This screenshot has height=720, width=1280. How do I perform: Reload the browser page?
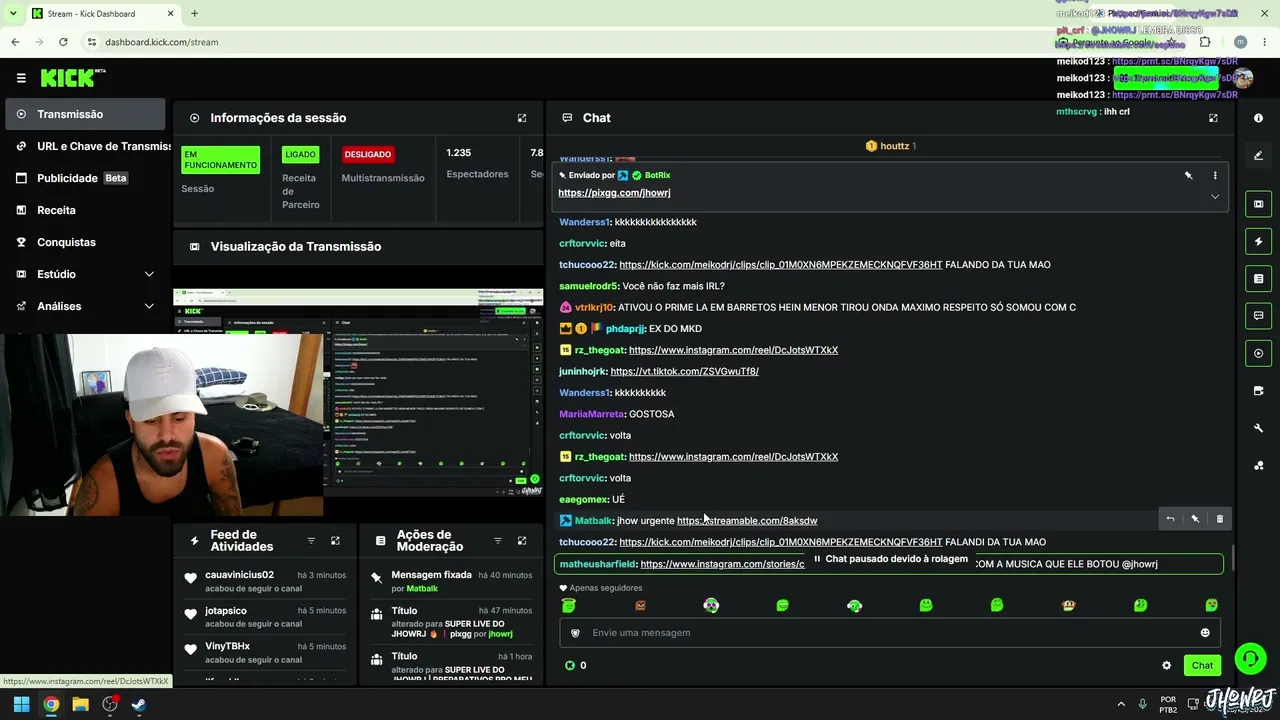click(63, 42)
